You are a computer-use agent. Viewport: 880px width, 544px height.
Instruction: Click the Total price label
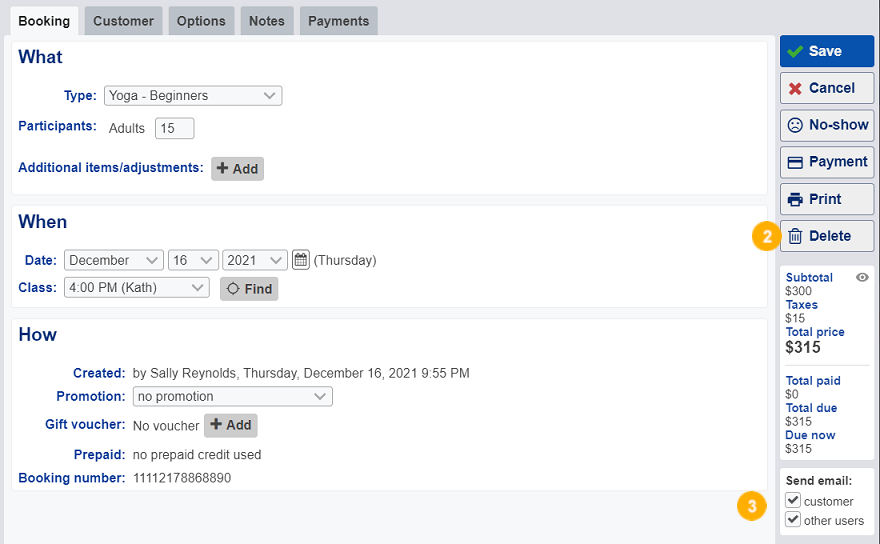[x=815, y=332]
